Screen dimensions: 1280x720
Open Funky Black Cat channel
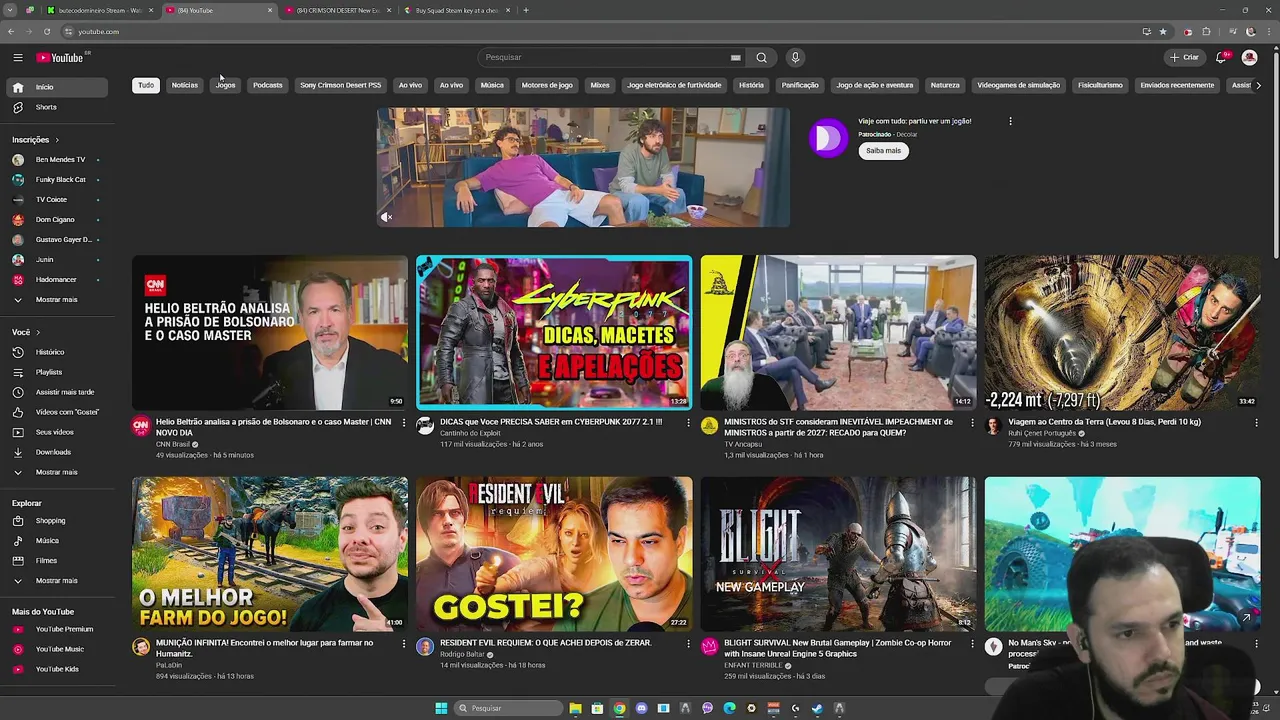point(55,179)
